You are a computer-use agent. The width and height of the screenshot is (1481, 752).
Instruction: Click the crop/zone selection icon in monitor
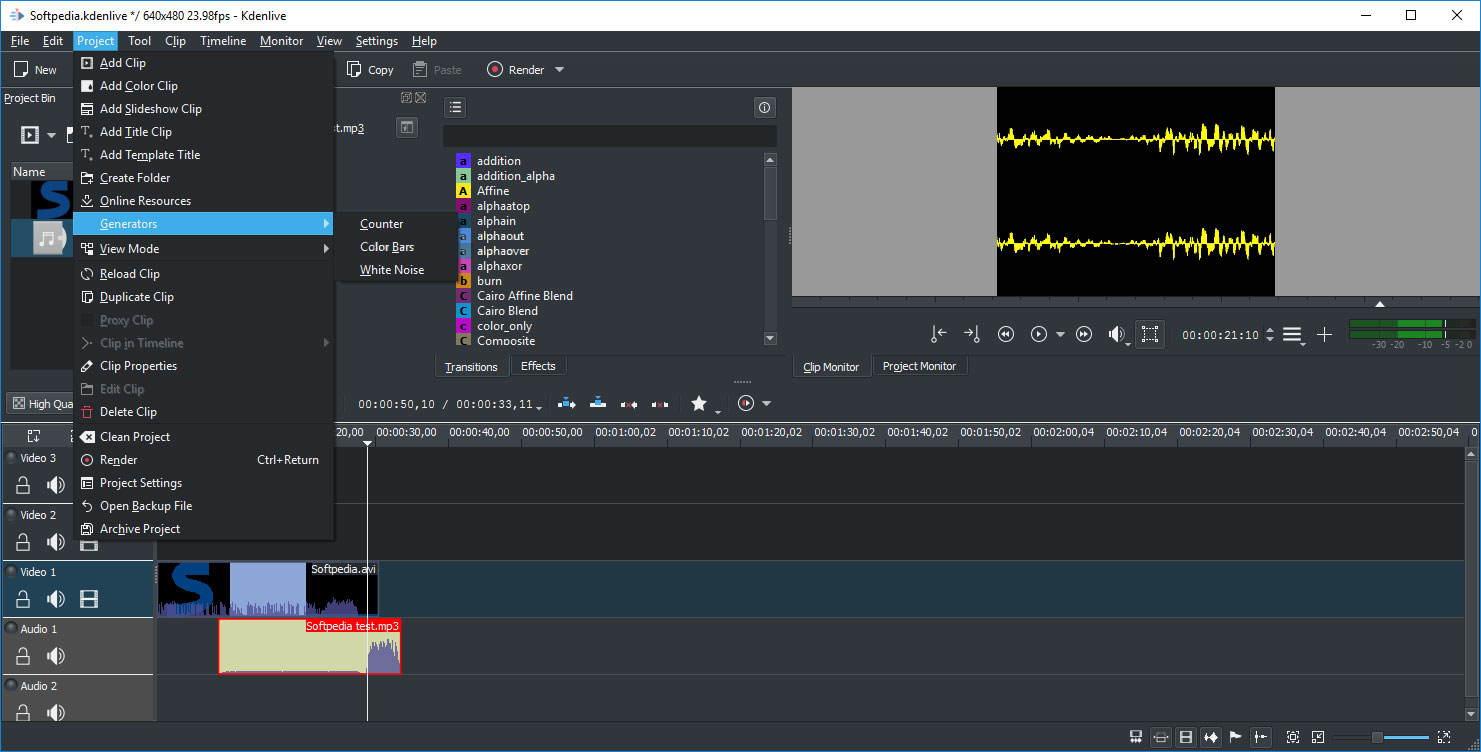point(1150,335)
